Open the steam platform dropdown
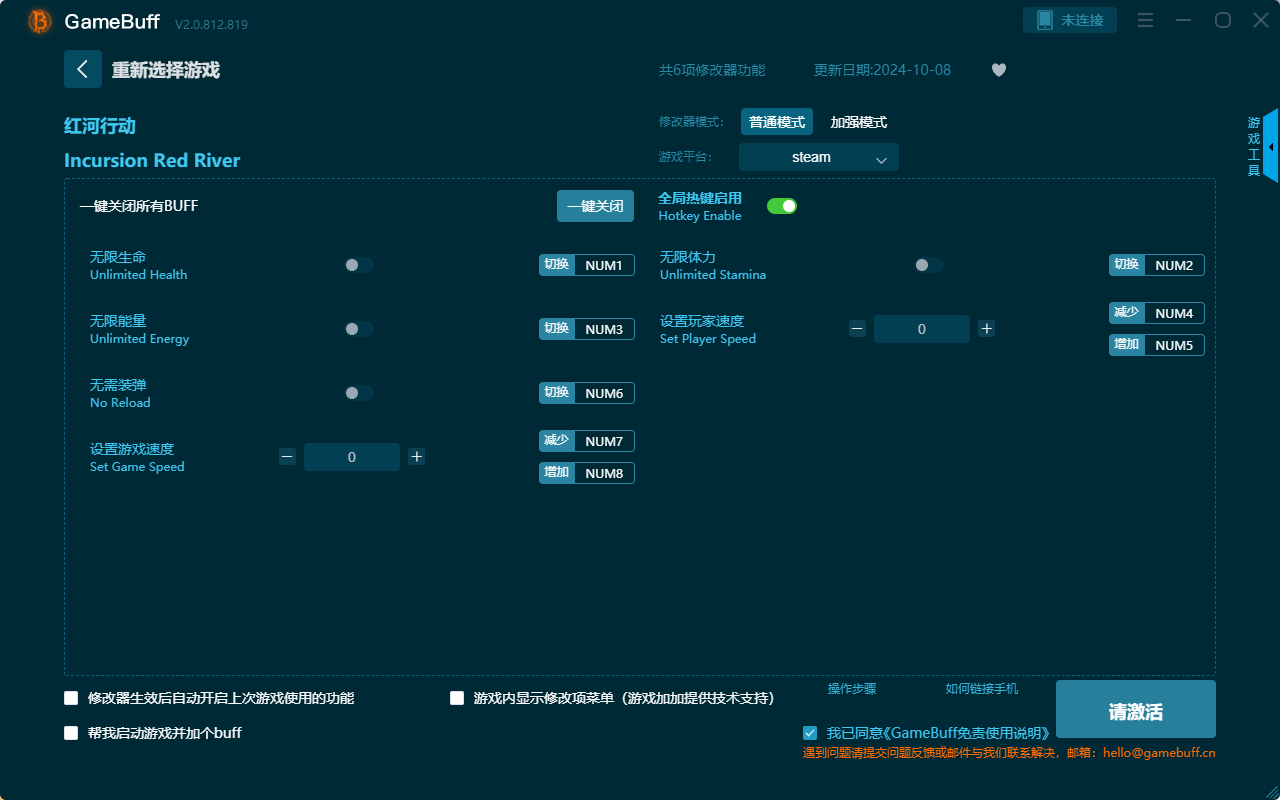The height and width of the screenshot is (800, 1280). coord(818,157)
